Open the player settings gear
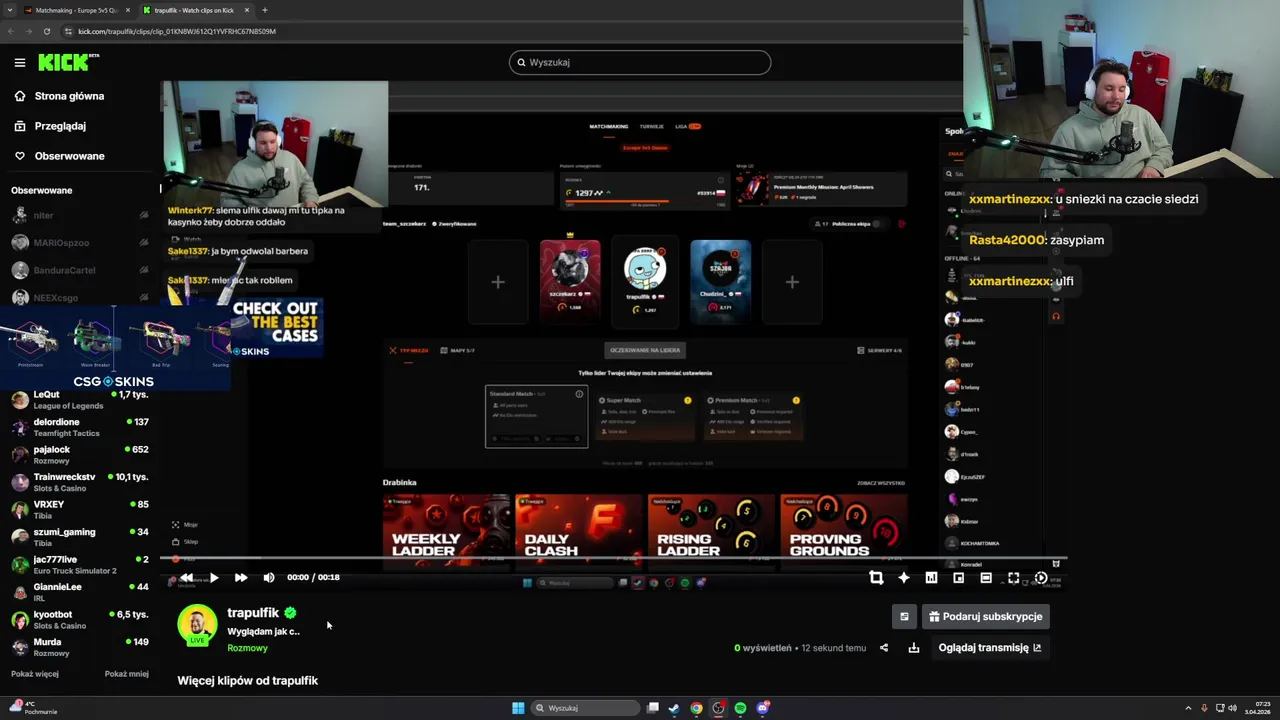This screenshot has width=1280, height=720. coord(1040,577)
